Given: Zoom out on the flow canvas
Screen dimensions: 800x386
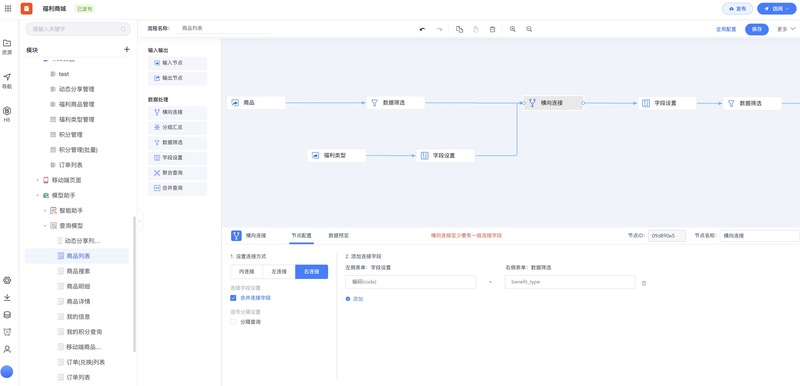Looking at the screenshot, I should pos(529,29).
